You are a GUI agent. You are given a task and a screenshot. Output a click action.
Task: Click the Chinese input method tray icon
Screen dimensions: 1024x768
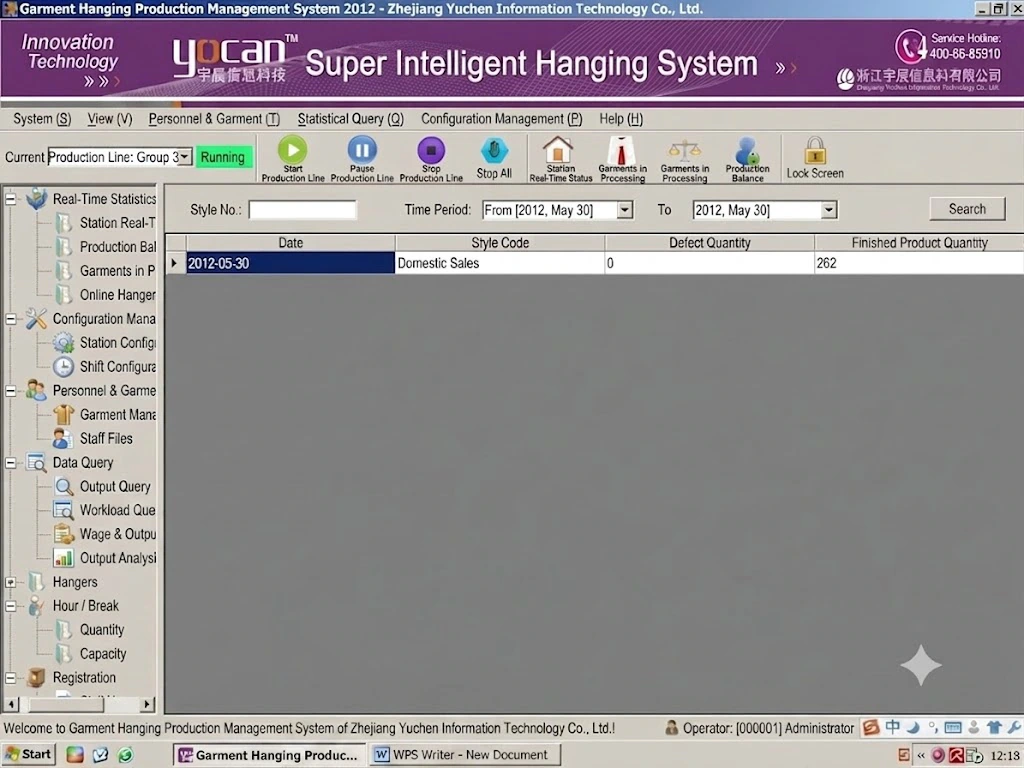pyautogui.click(x=892, y=728)
